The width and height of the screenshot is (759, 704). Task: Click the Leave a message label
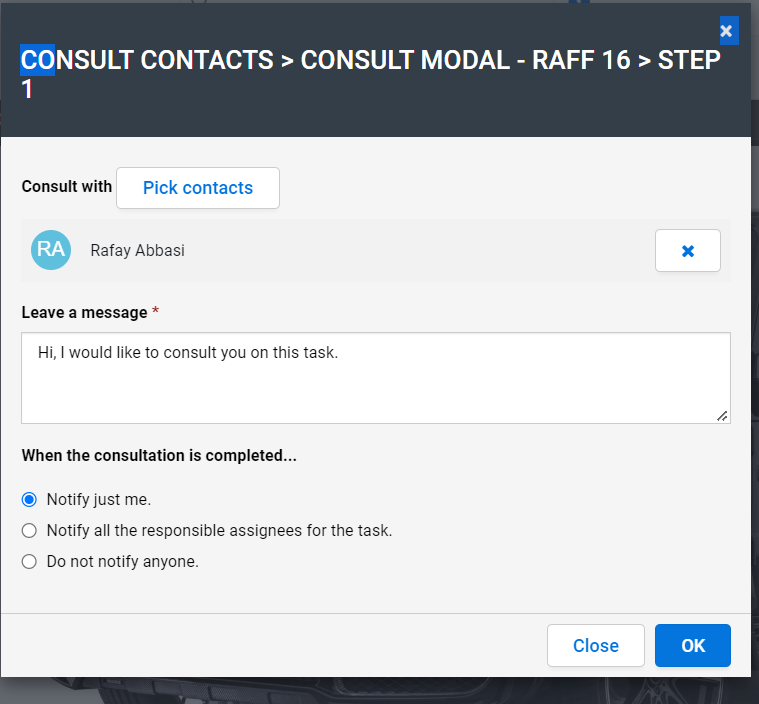(84, 312)
